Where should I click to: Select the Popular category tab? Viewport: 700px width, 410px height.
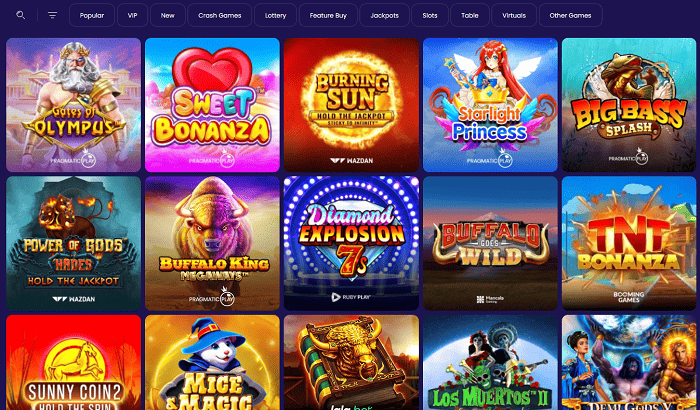(92, 15)
